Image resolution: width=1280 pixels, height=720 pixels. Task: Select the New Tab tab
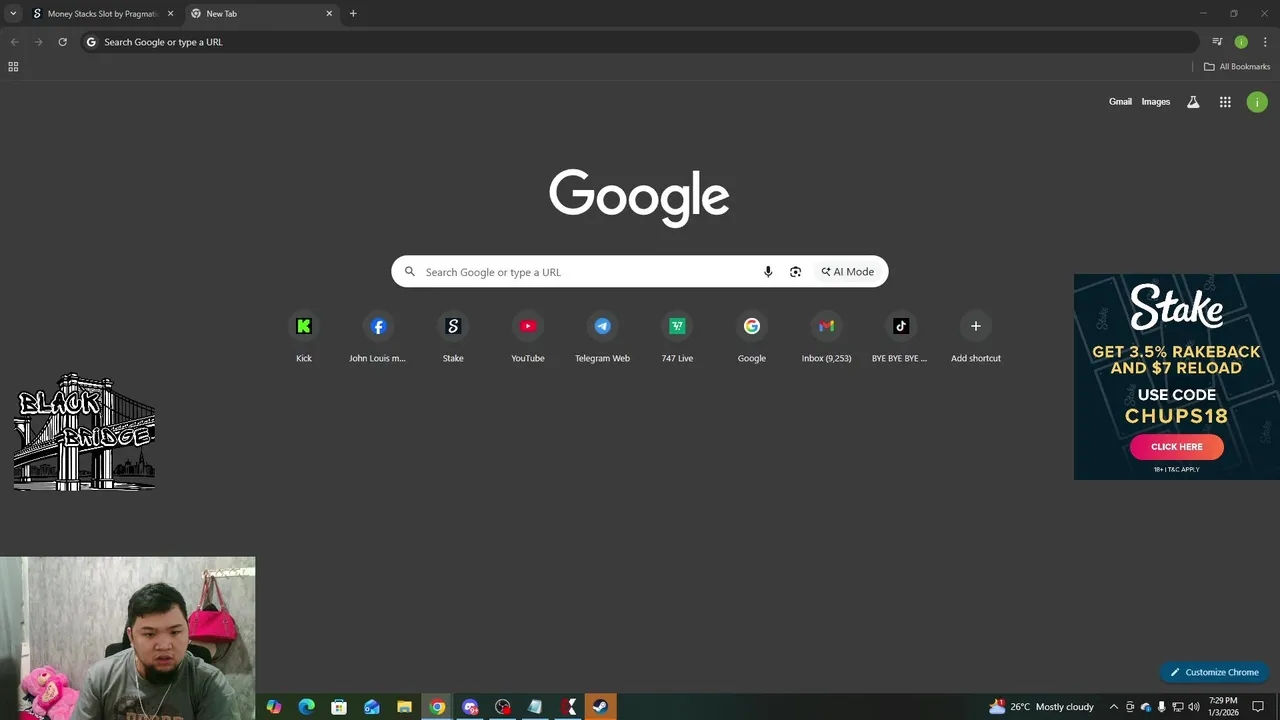[260, 14]
